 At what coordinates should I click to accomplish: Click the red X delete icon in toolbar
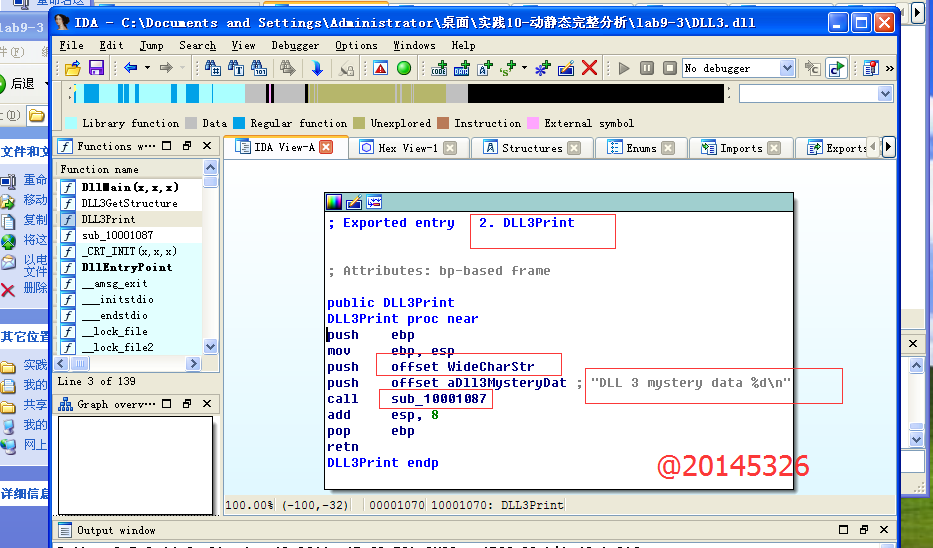590,68
